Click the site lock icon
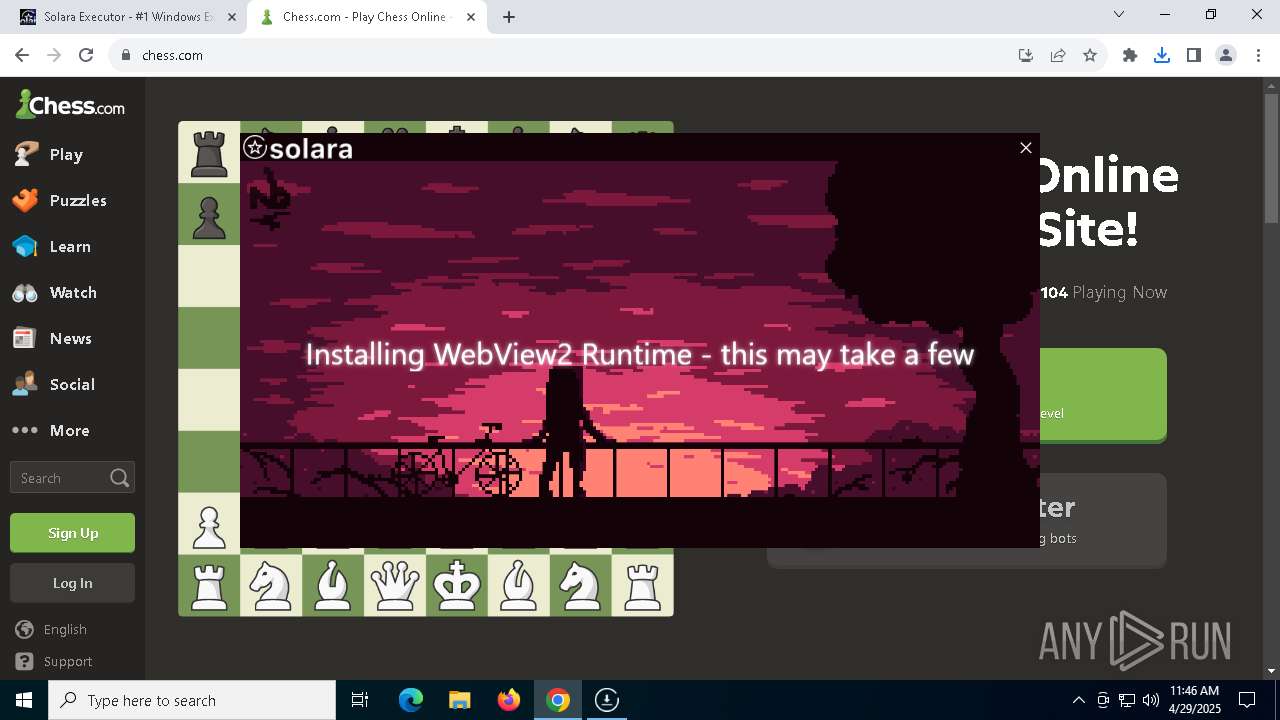This screenshot has height=720, width=1280. click(125, 55)
